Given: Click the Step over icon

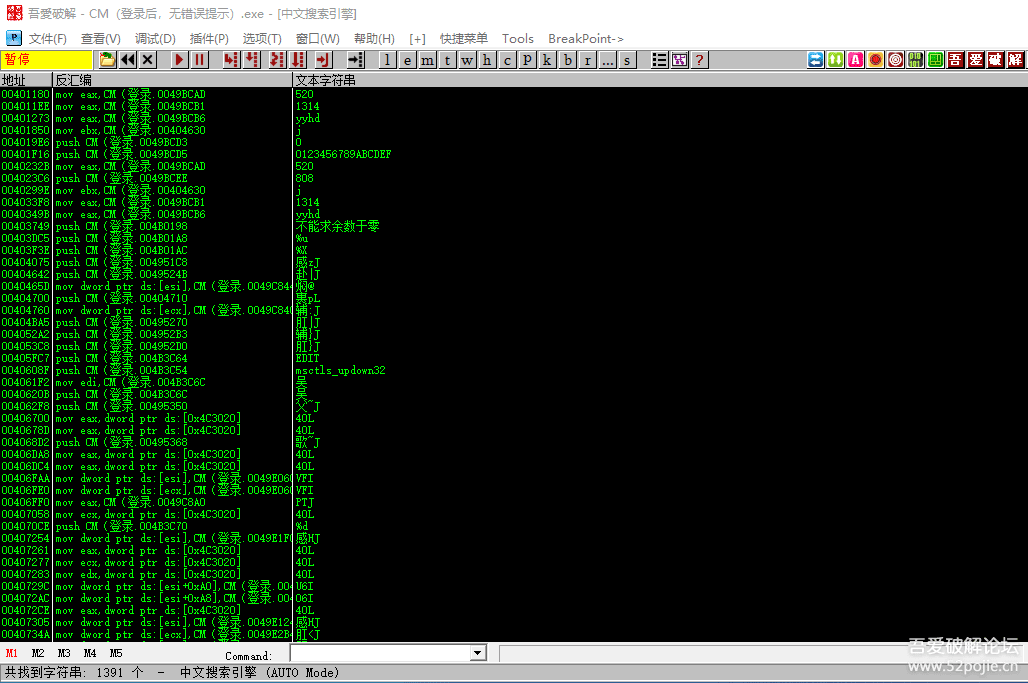Looking at the screenshot, I should pos(252,60).
